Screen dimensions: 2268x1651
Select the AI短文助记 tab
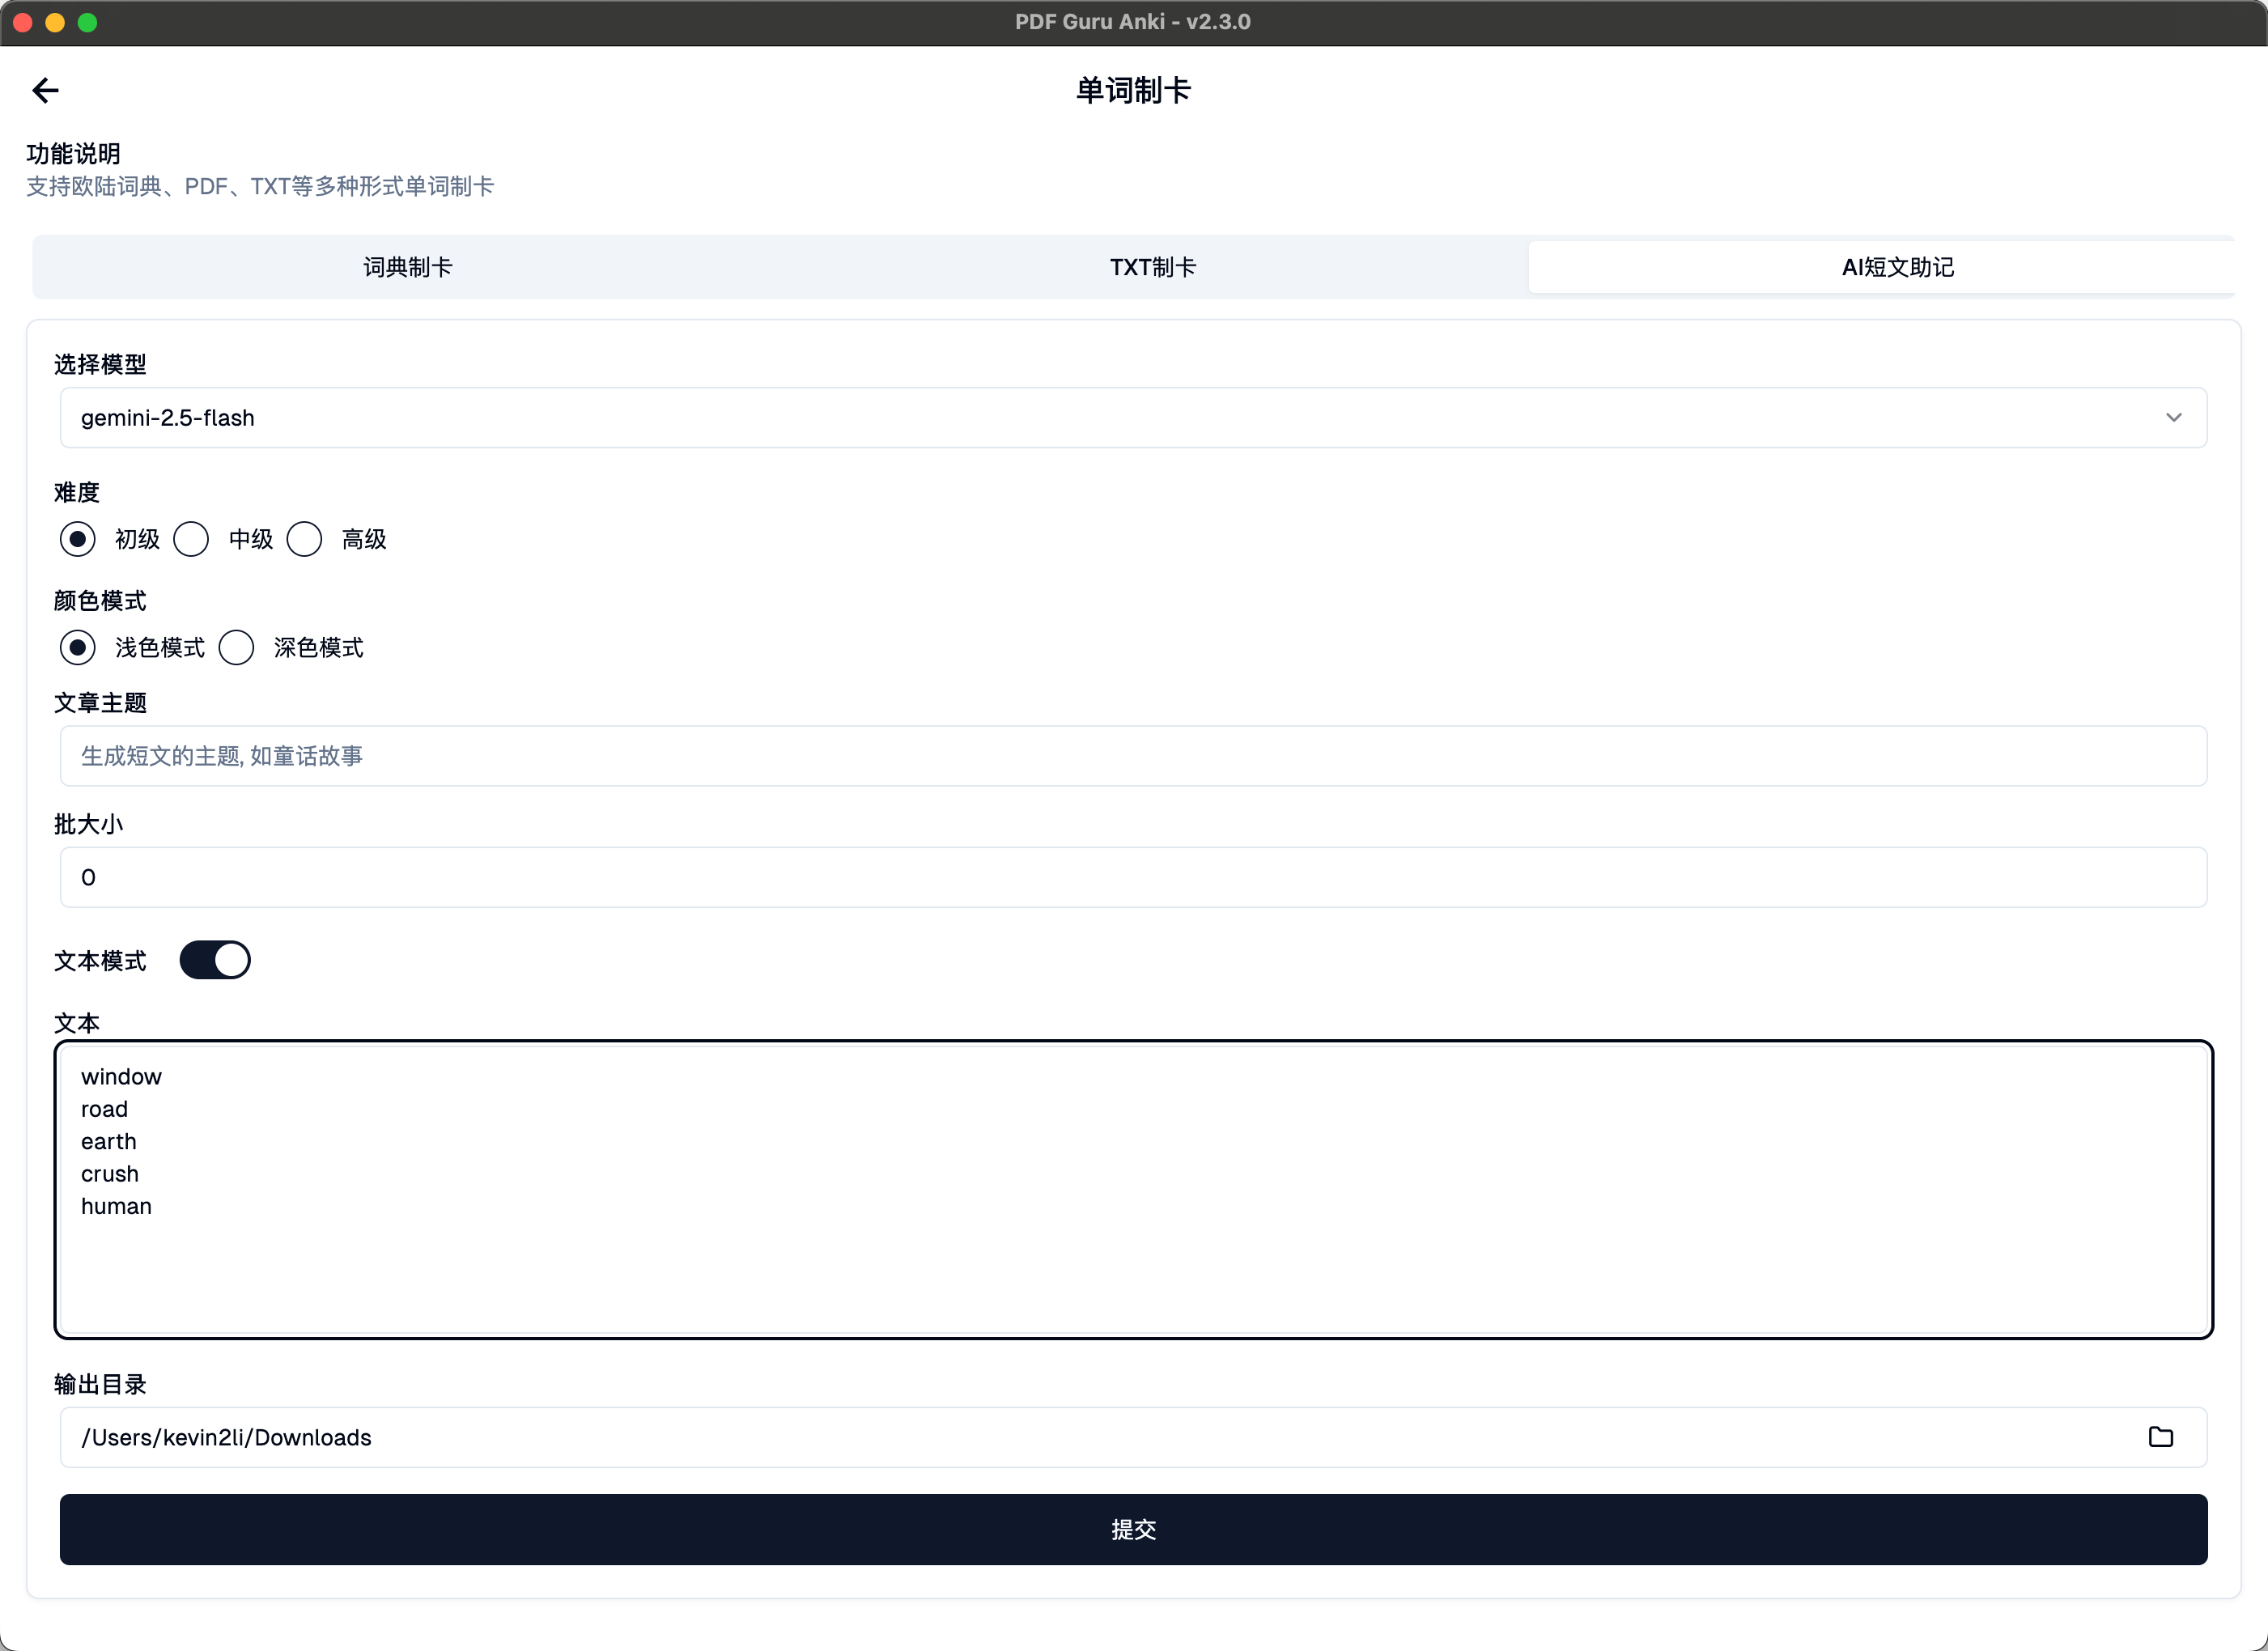coord(1897,267)
